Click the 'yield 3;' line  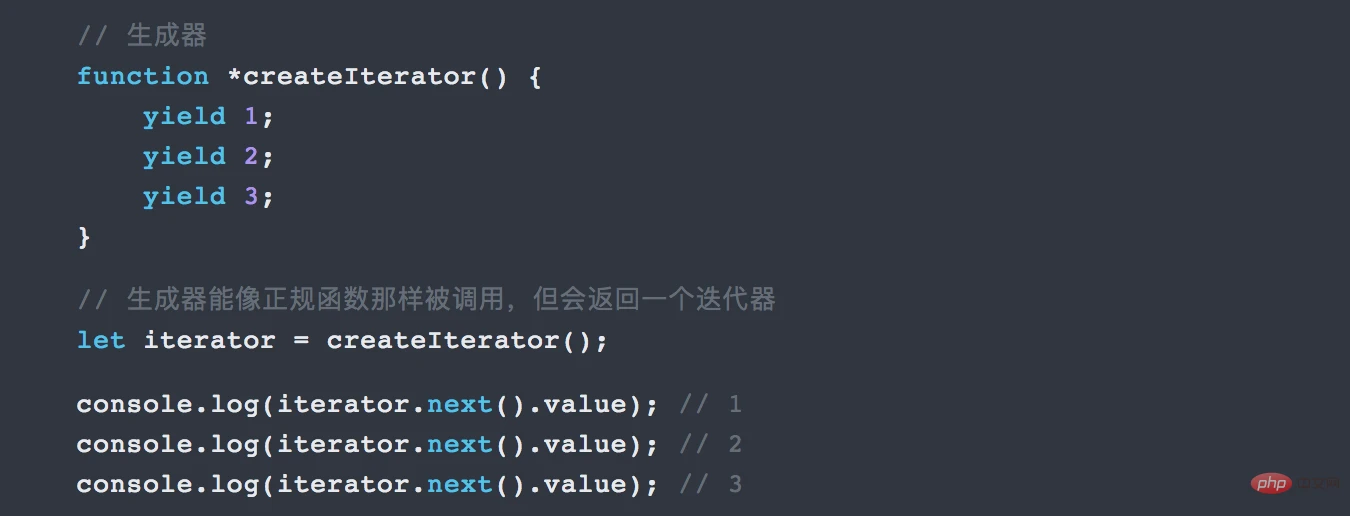pos(208,197)
